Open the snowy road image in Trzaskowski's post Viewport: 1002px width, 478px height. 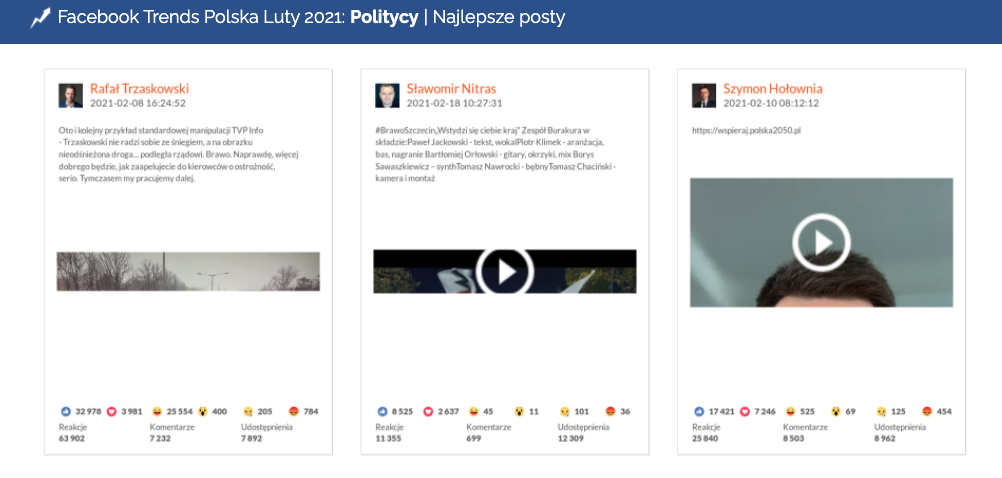188,271
